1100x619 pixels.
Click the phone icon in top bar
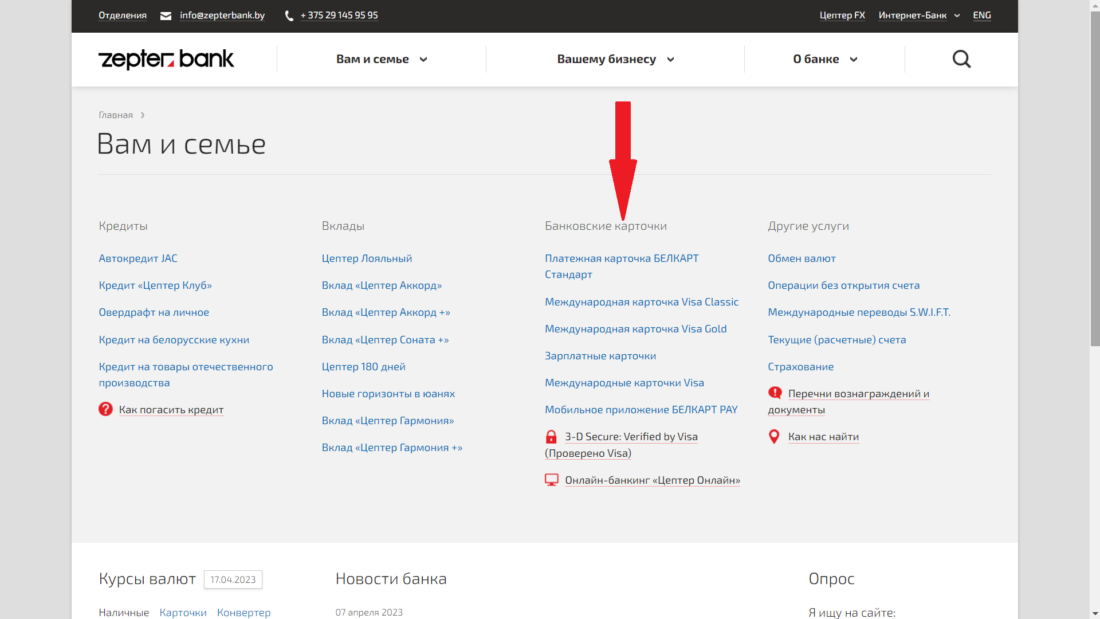point(289,16)
